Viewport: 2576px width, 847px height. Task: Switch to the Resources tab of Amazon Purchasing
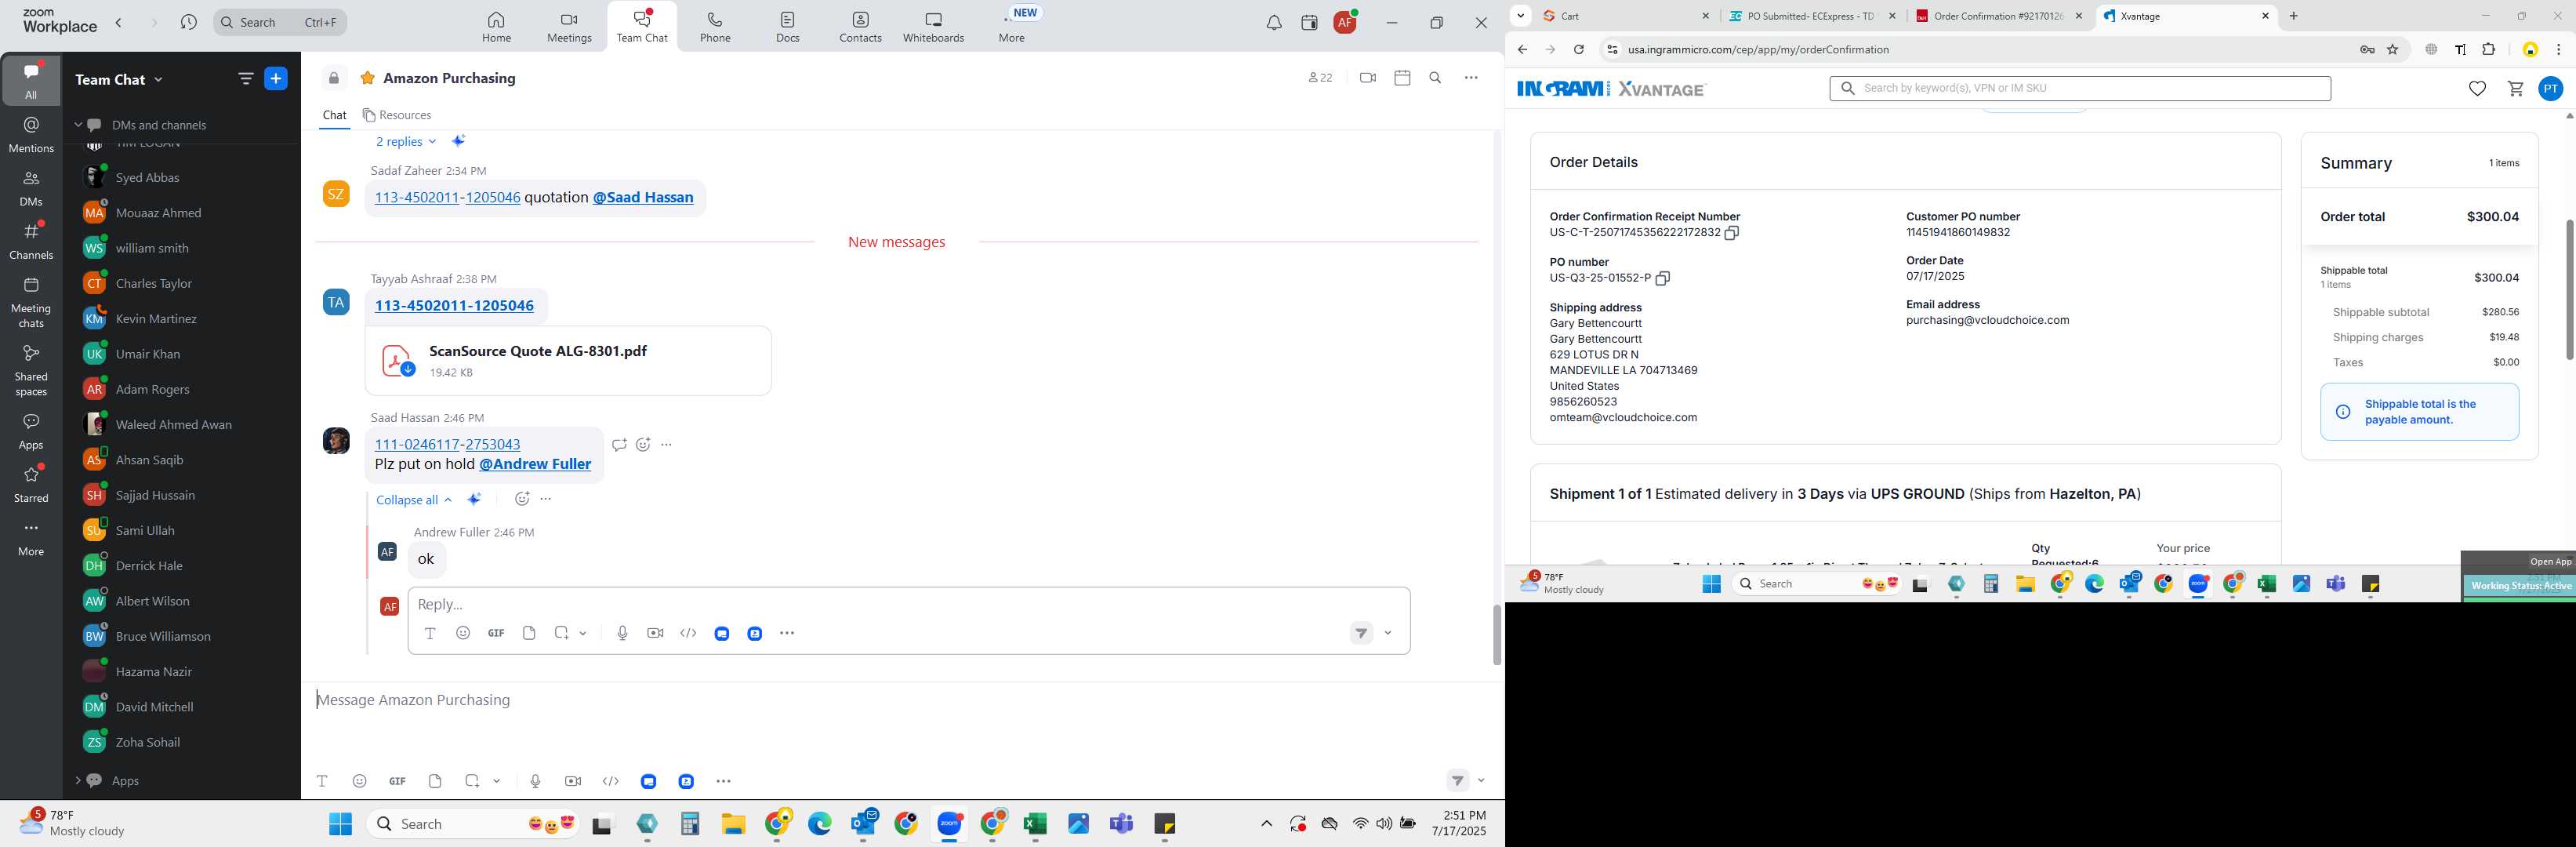pos(397,115)
